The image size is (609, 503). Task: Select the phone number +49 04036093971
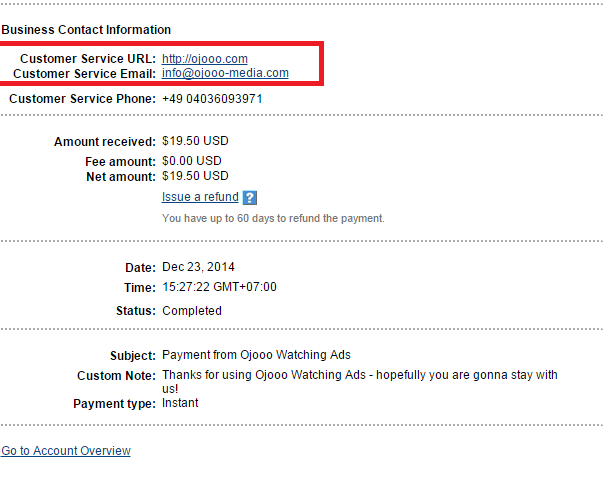(x=212, y=99)
